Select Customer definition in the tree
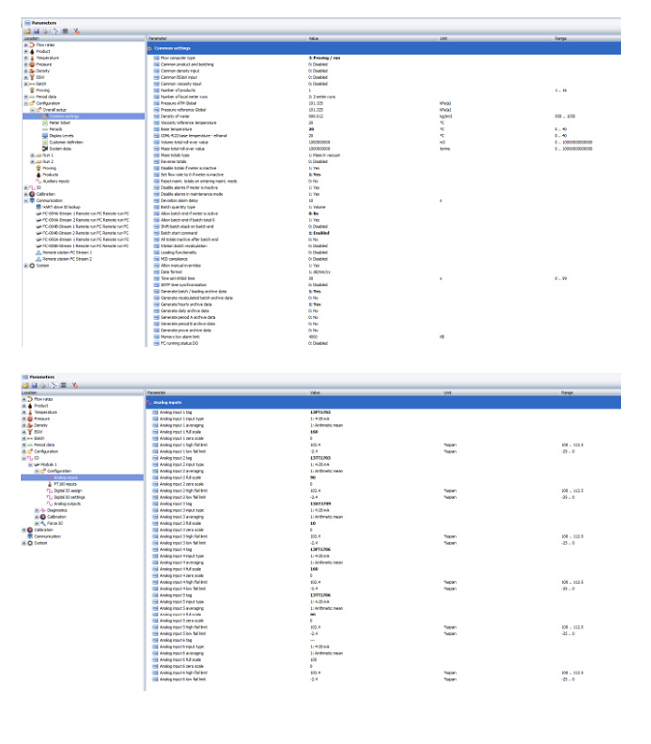The height and width of the screenshot is (744, 651). tap(66, 142)
